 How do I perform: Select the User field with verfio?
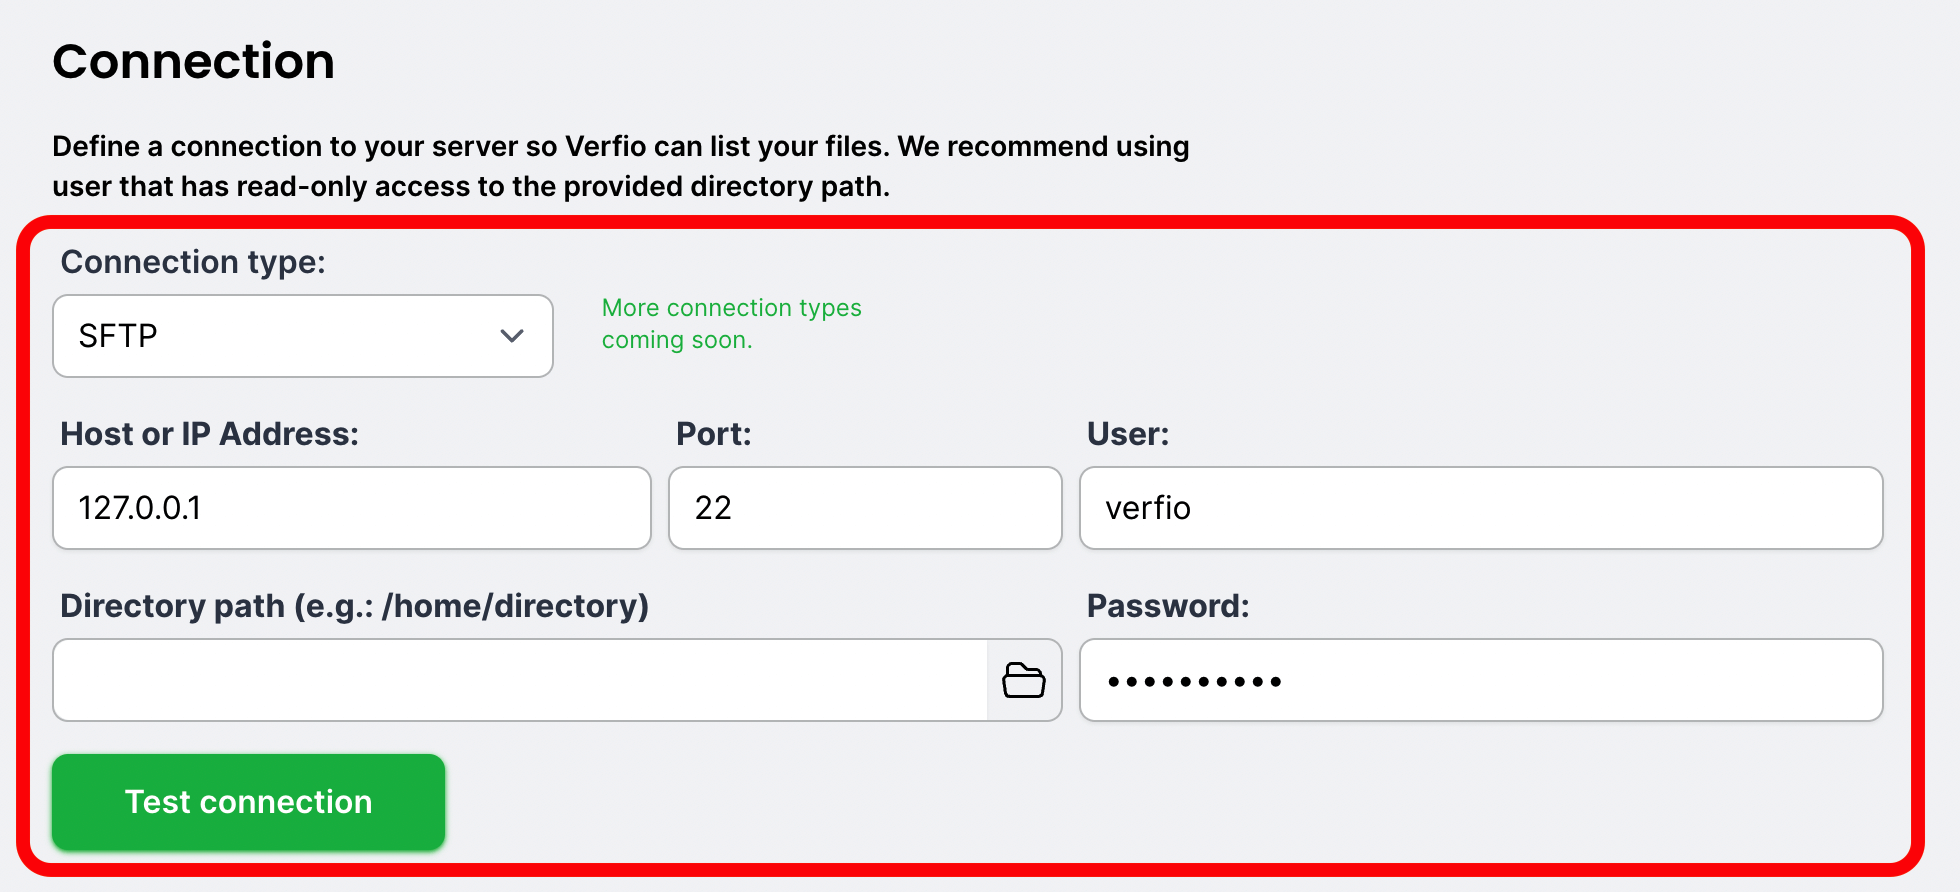point(1481,508)
